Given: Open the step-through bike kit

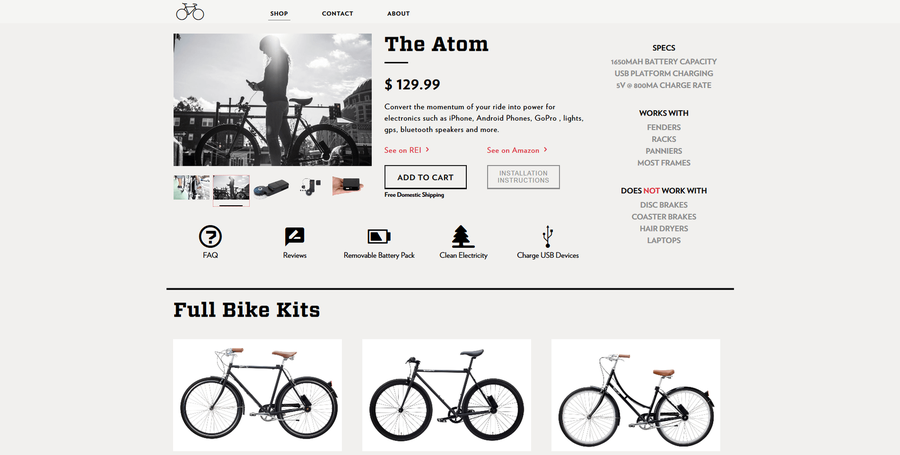Looking at the screenshot, I should 635,395.
